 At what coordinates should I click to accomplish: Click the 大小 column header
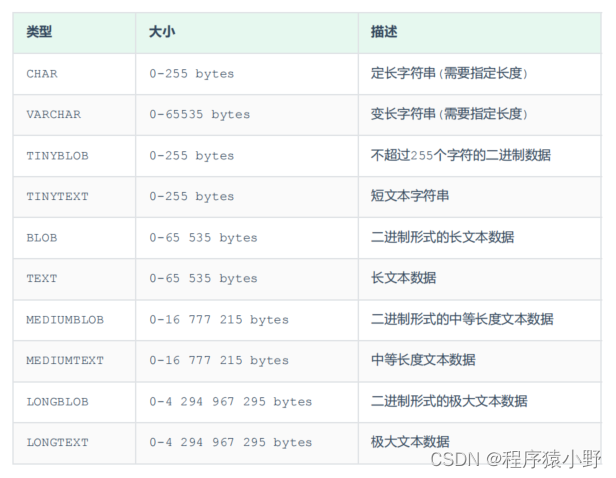162,32
